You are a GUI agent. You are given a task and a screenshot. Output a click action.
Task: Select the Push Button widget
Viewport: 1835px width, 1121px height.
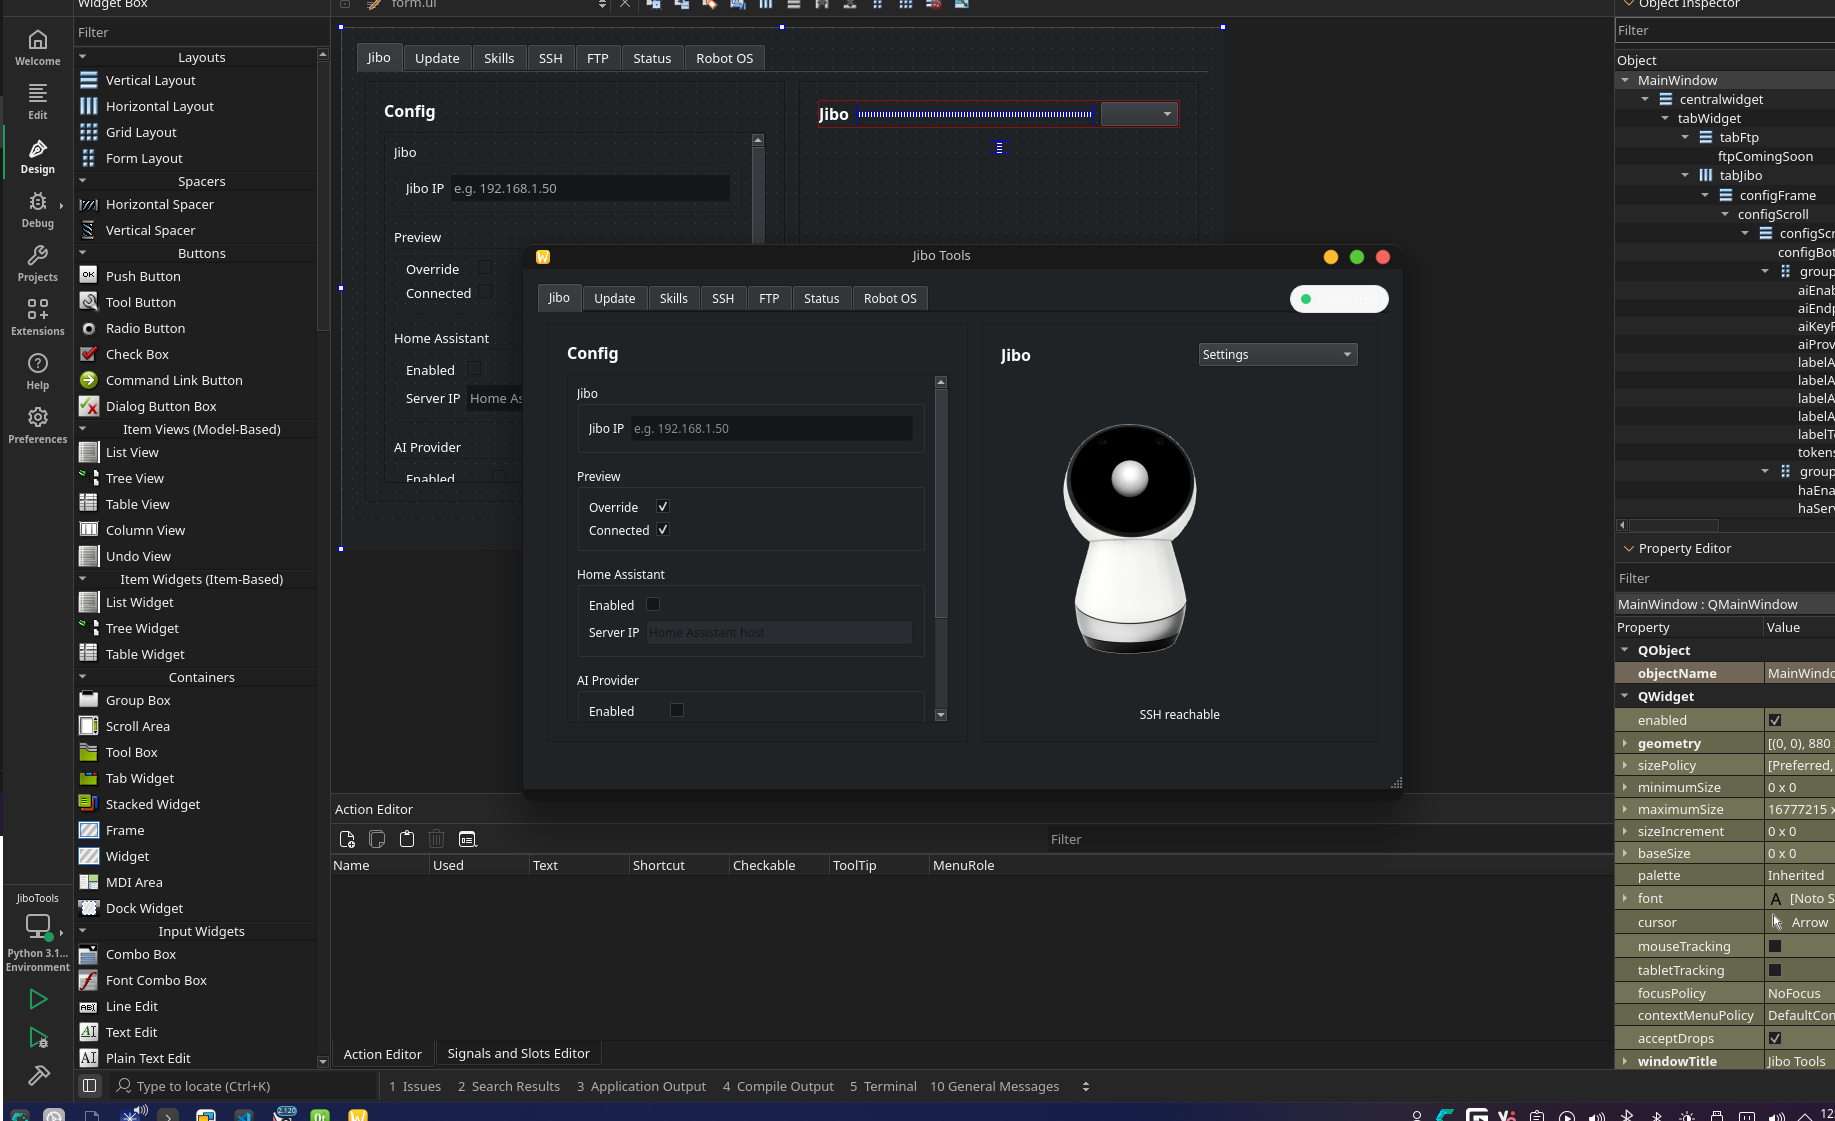[143, 276]
